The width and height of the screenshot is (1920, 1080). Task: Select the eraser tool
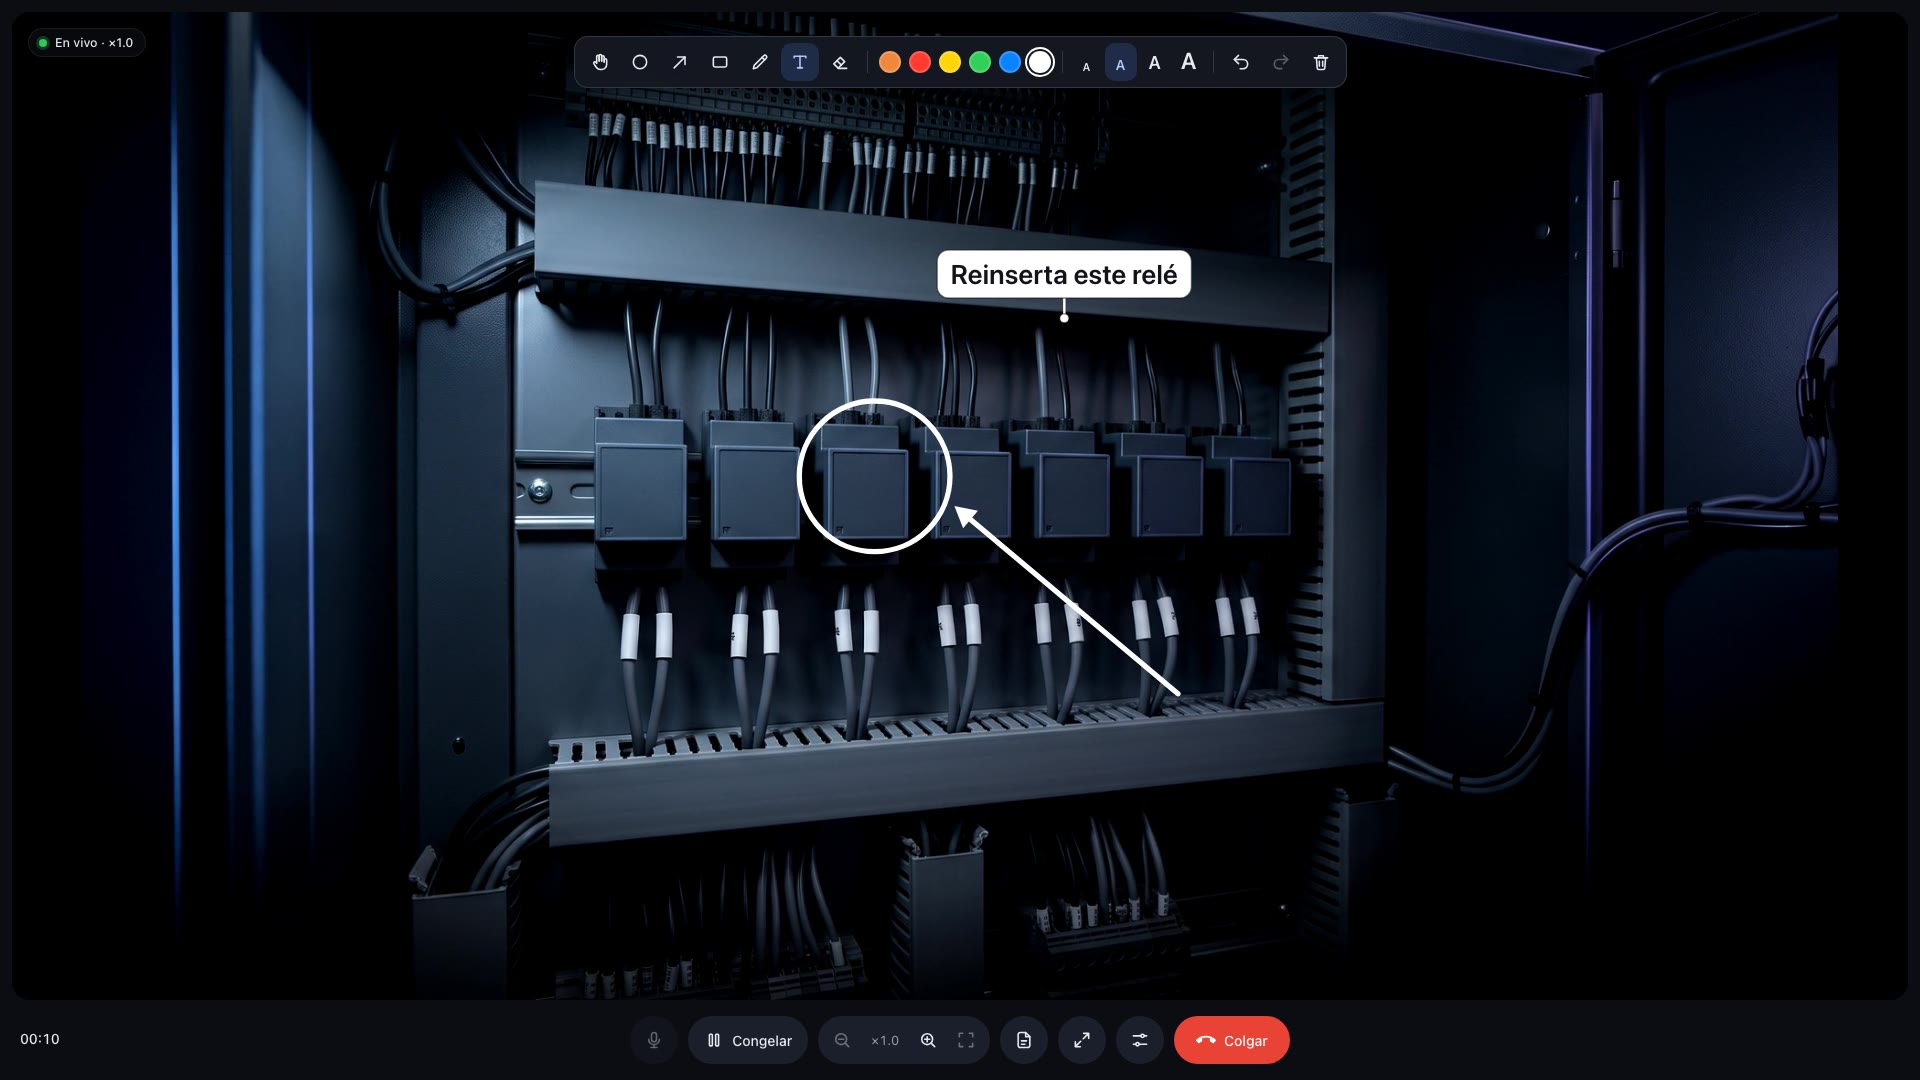840,62
